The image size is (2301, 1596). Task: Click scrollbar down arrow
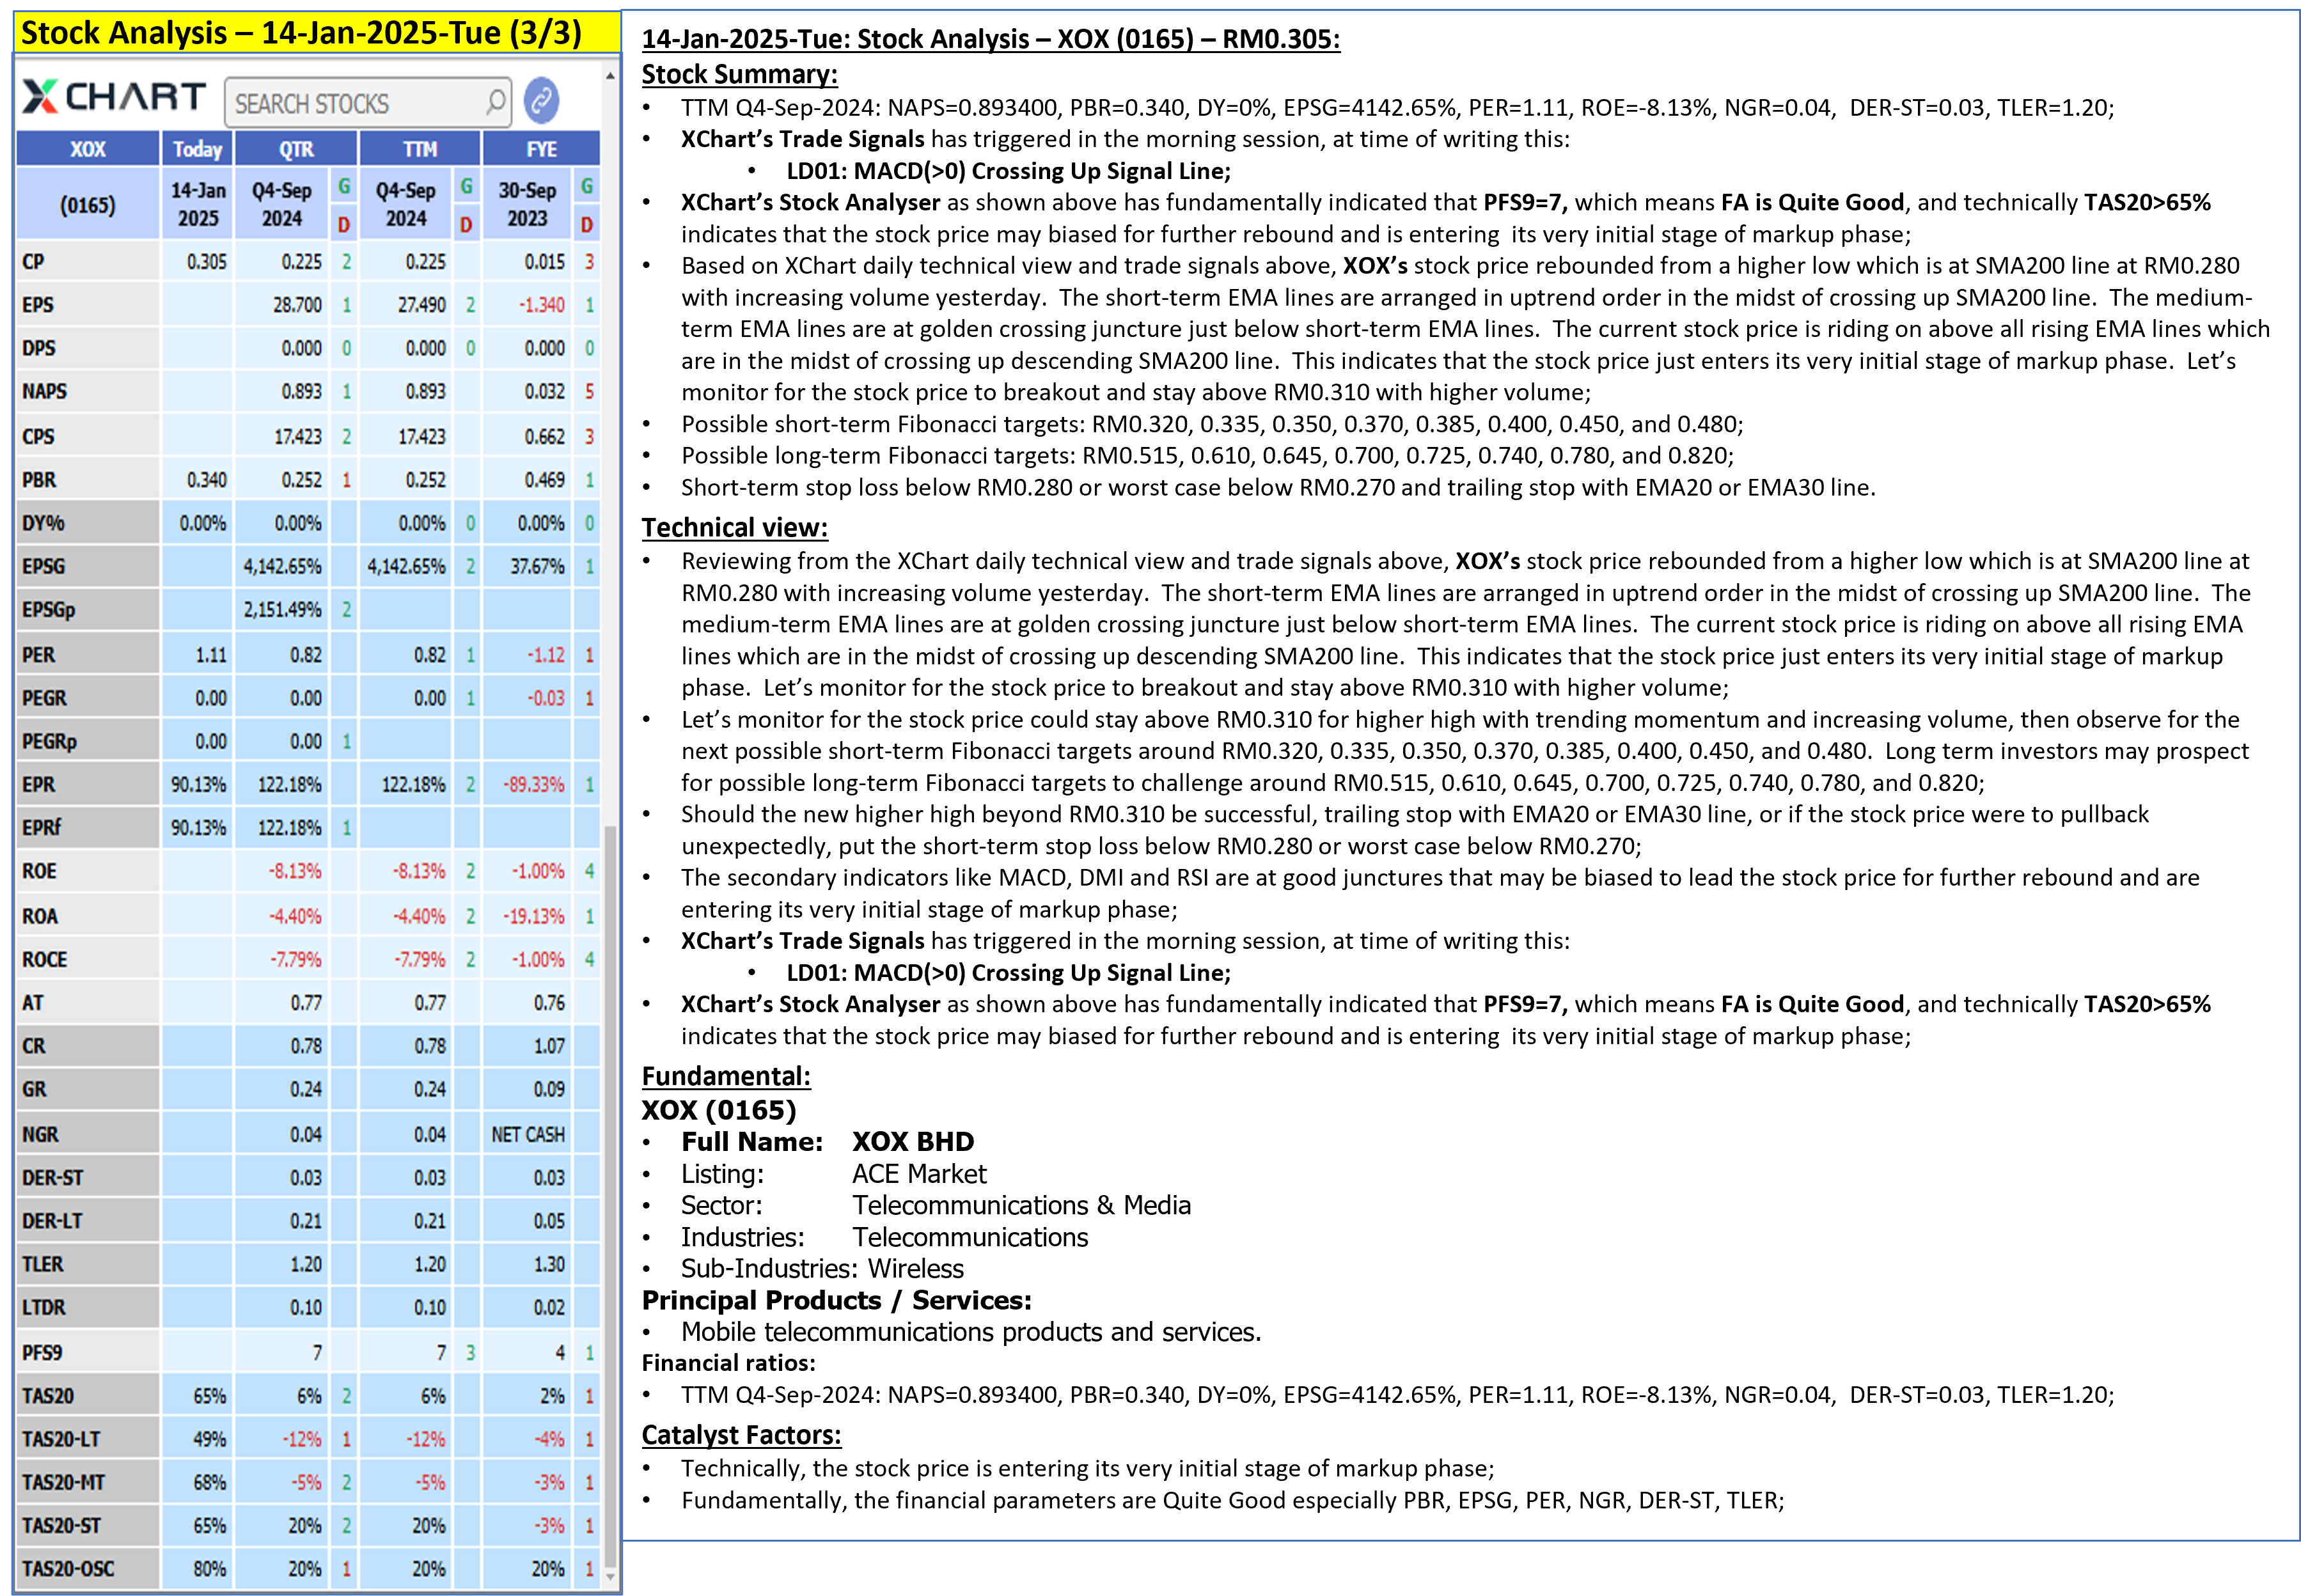click(x=610, y=1577)
